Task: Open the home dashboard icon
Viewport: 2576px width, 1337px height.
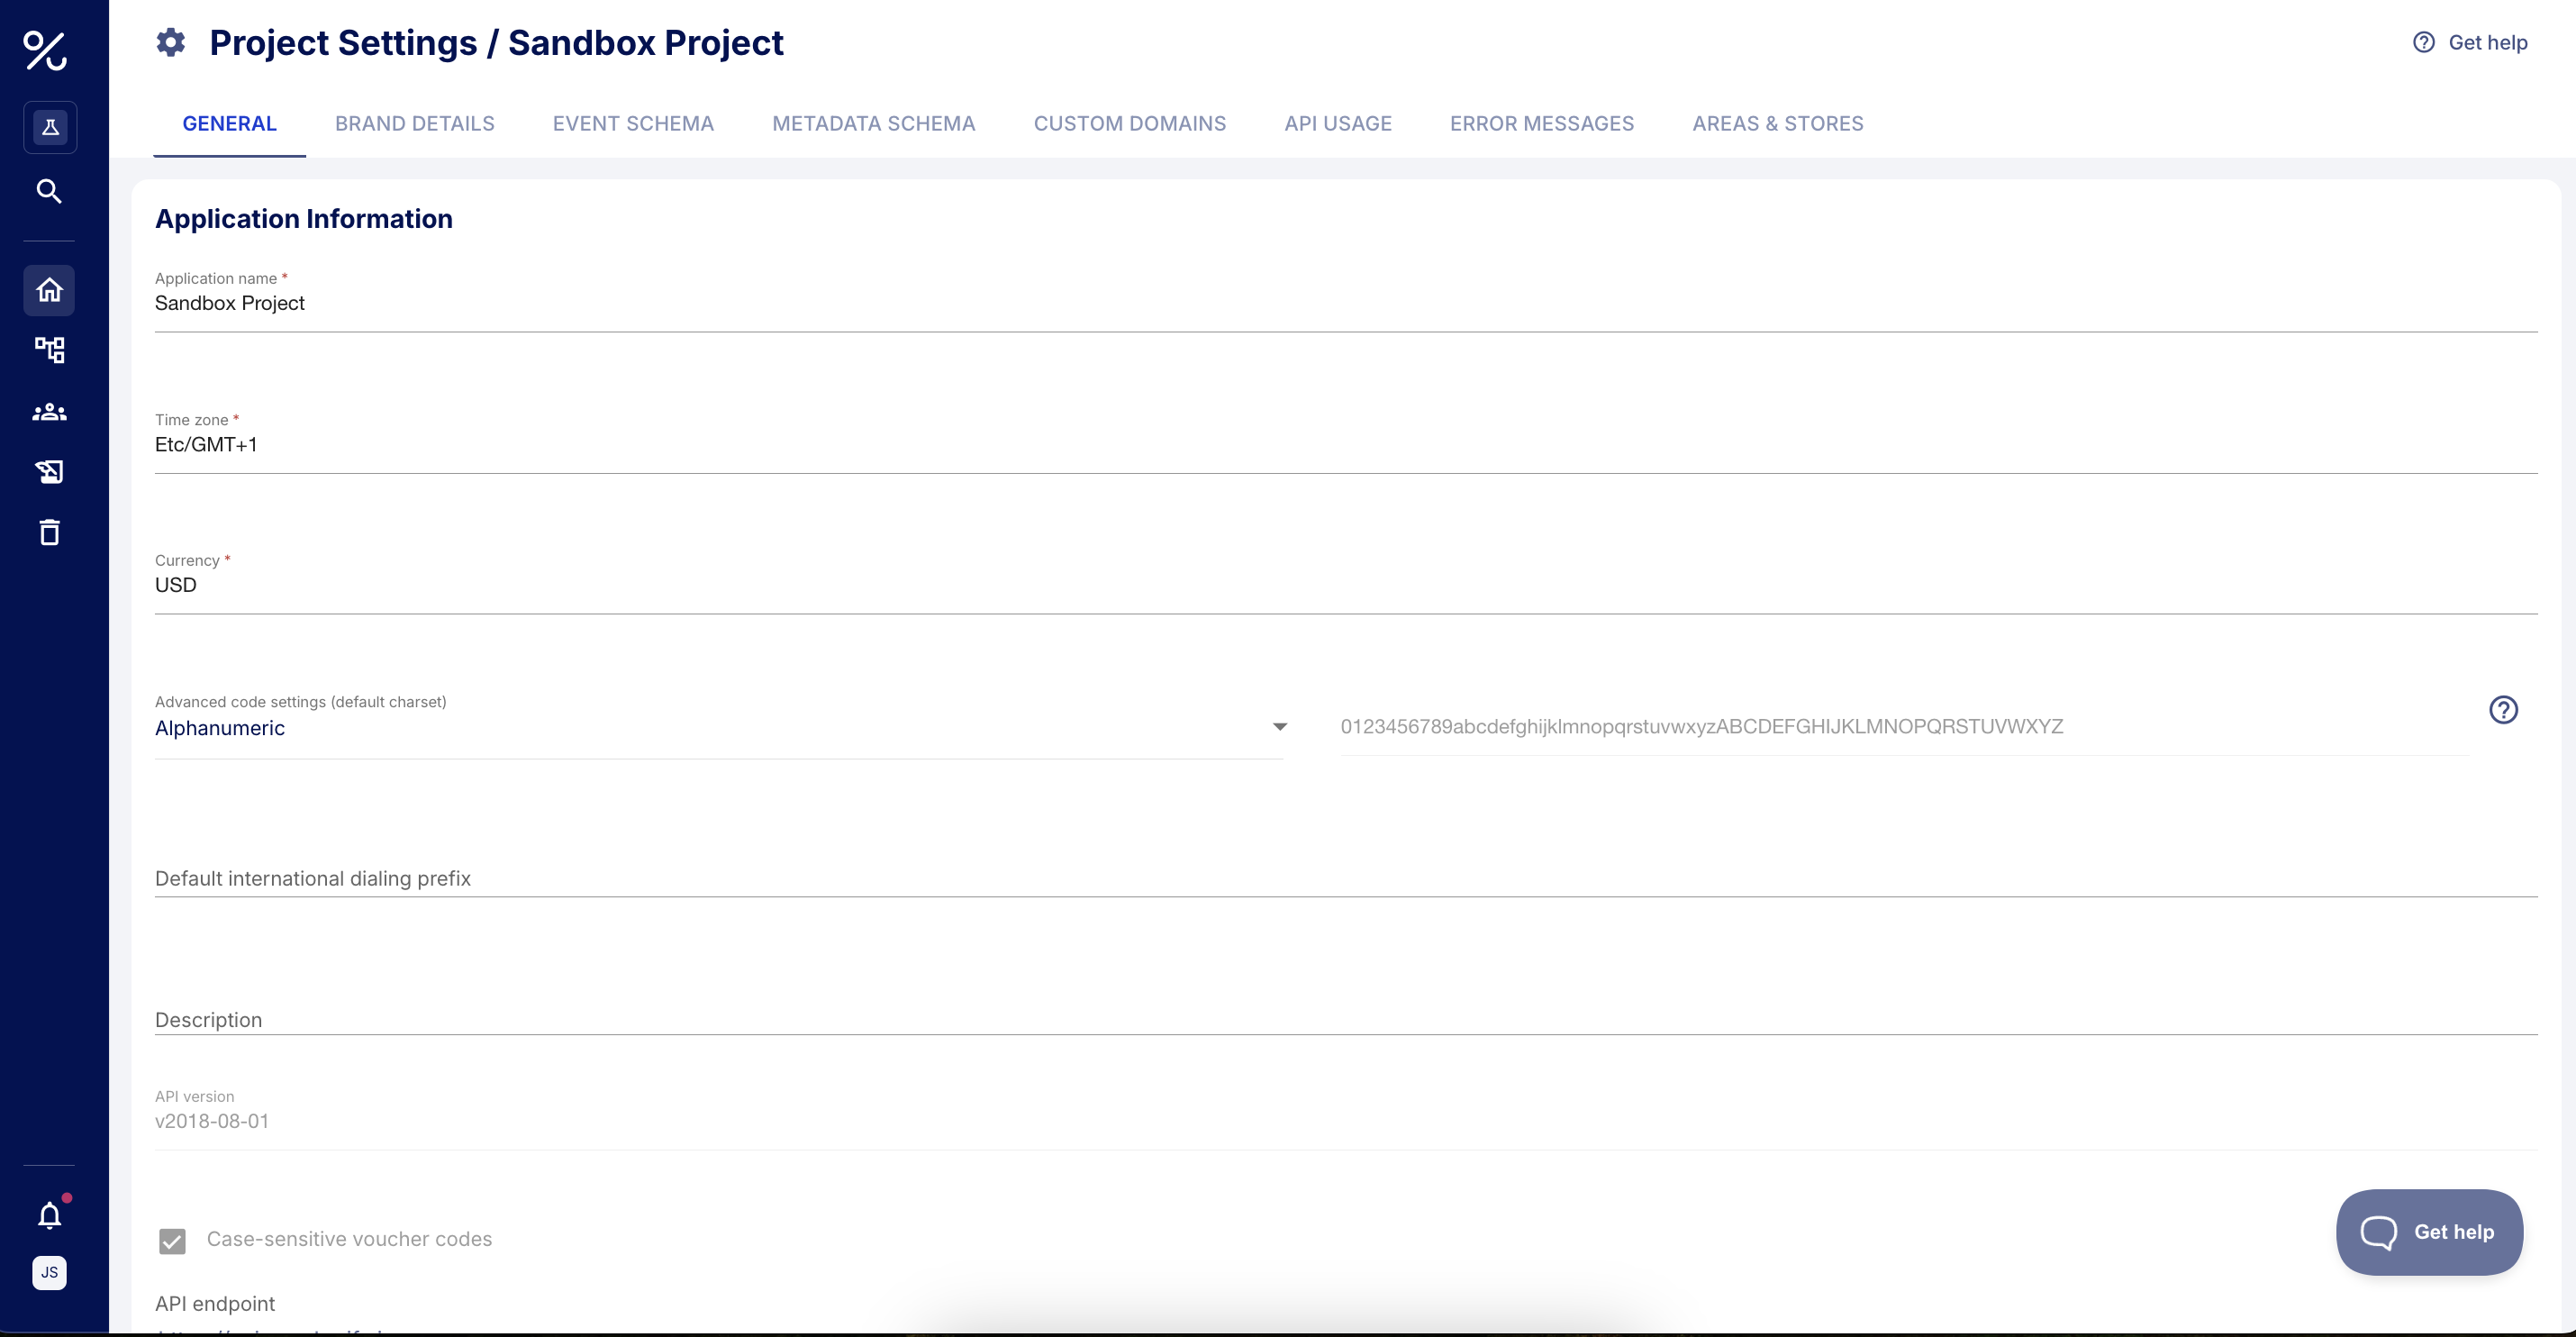Action: 49,290
